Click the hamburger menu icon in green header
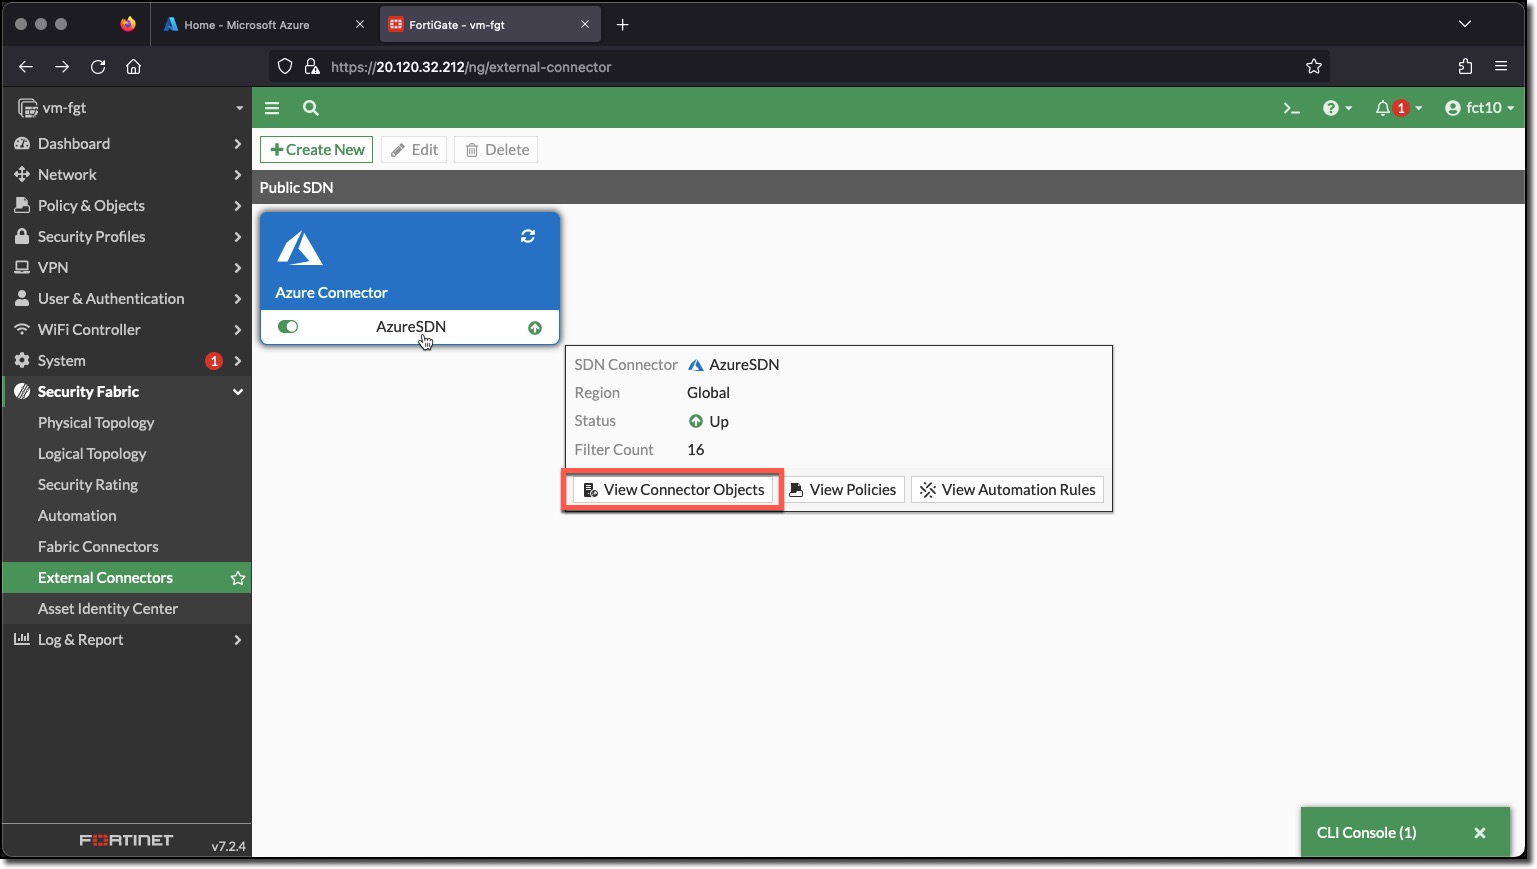Image resolution: width=1537 pixels, height=869 pixels. [272, 108]
